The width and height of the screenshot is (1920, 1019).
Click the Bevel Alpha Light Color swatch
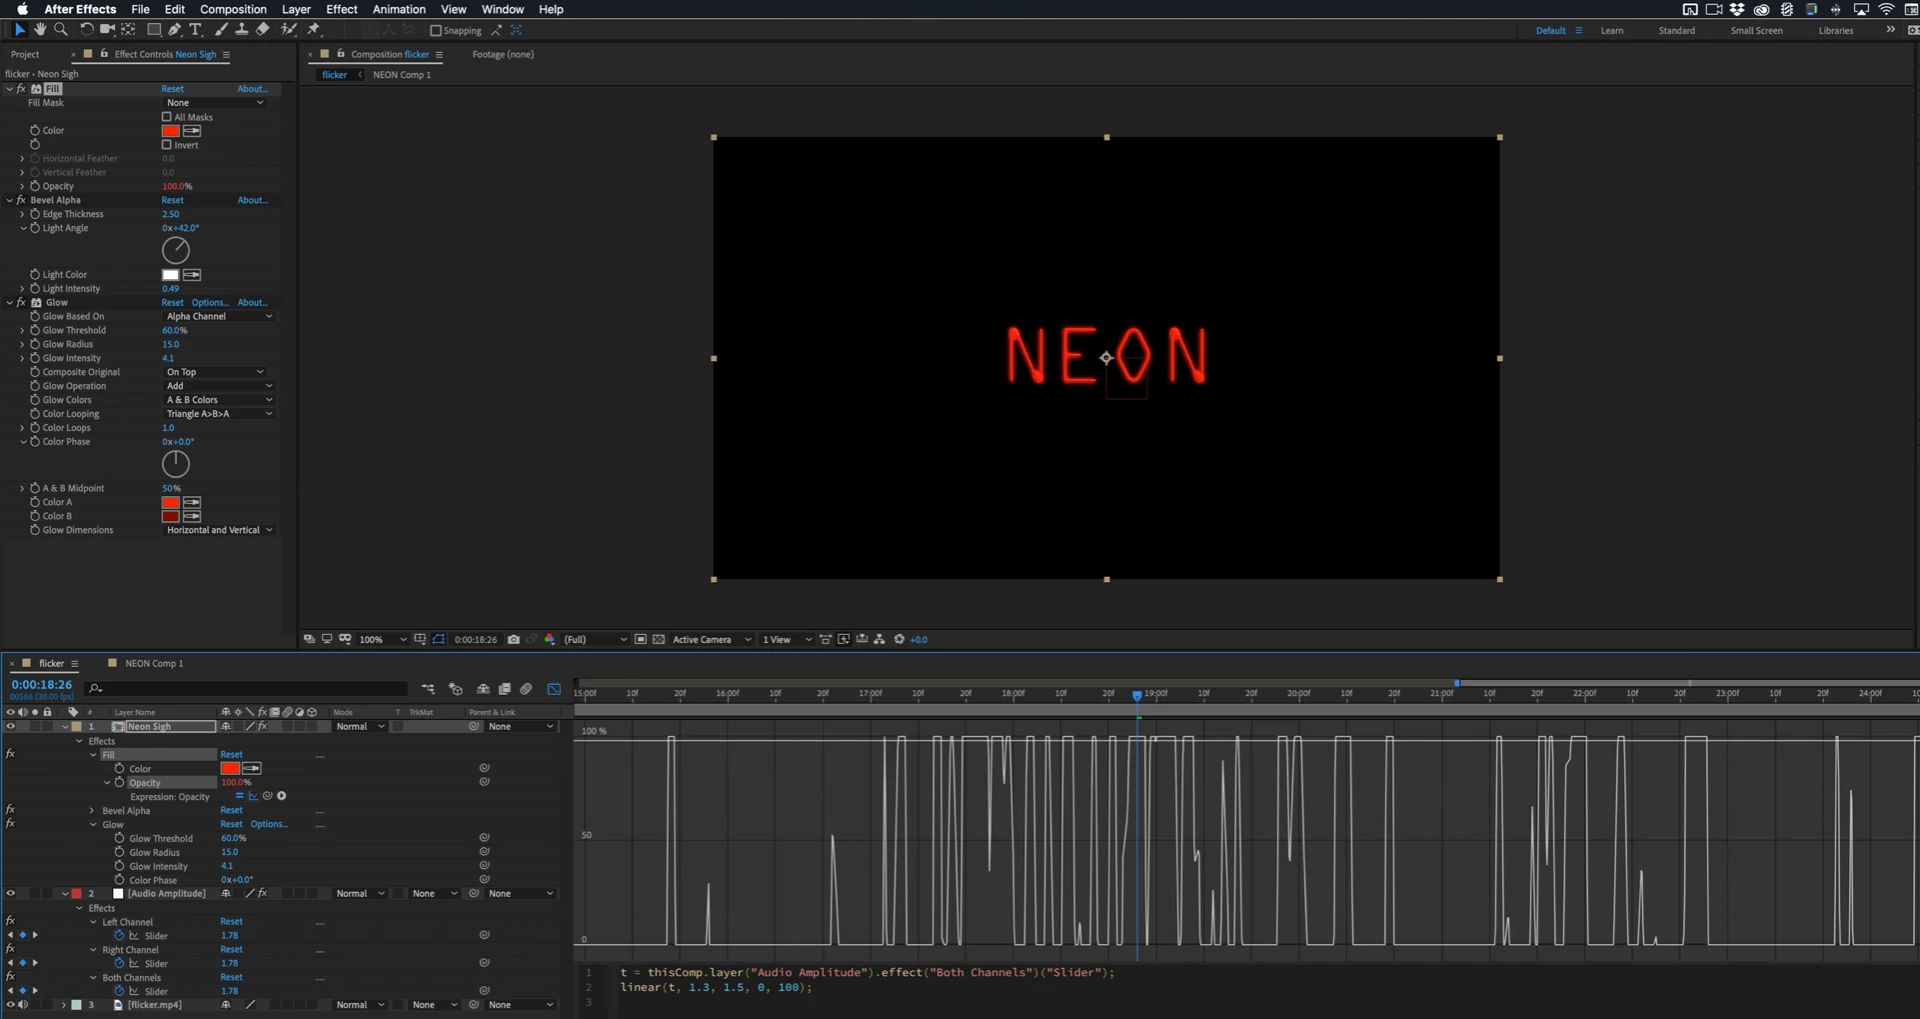coord(171,275)
